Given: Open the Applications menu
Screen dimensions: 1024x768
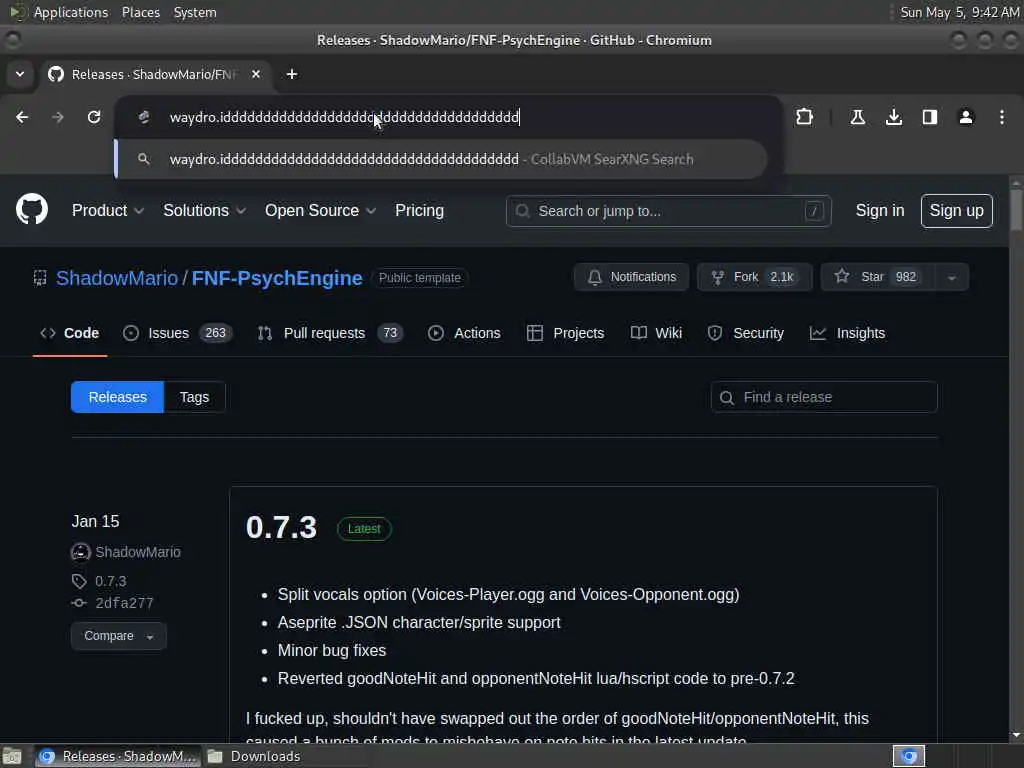Looking at the screenshot, I should click(71, 12).
